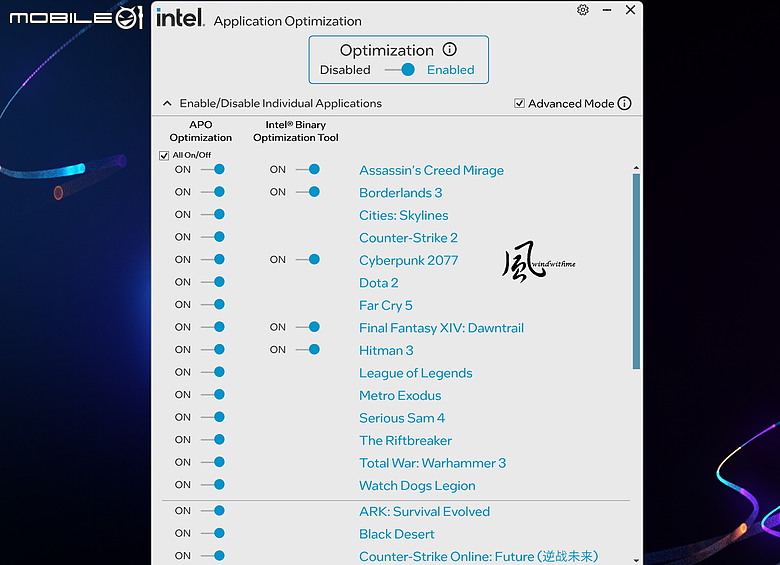Click the Advanced Mode info icon
This screenshot has width=780, height=565.
(624, 103)
